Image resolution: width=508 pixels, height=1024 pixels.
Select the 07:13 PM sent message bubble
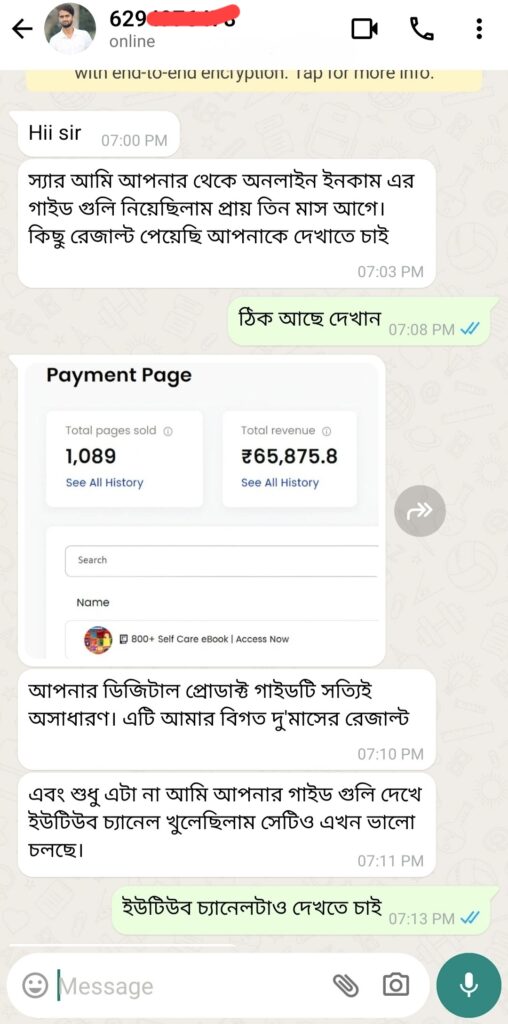point(305,910)
